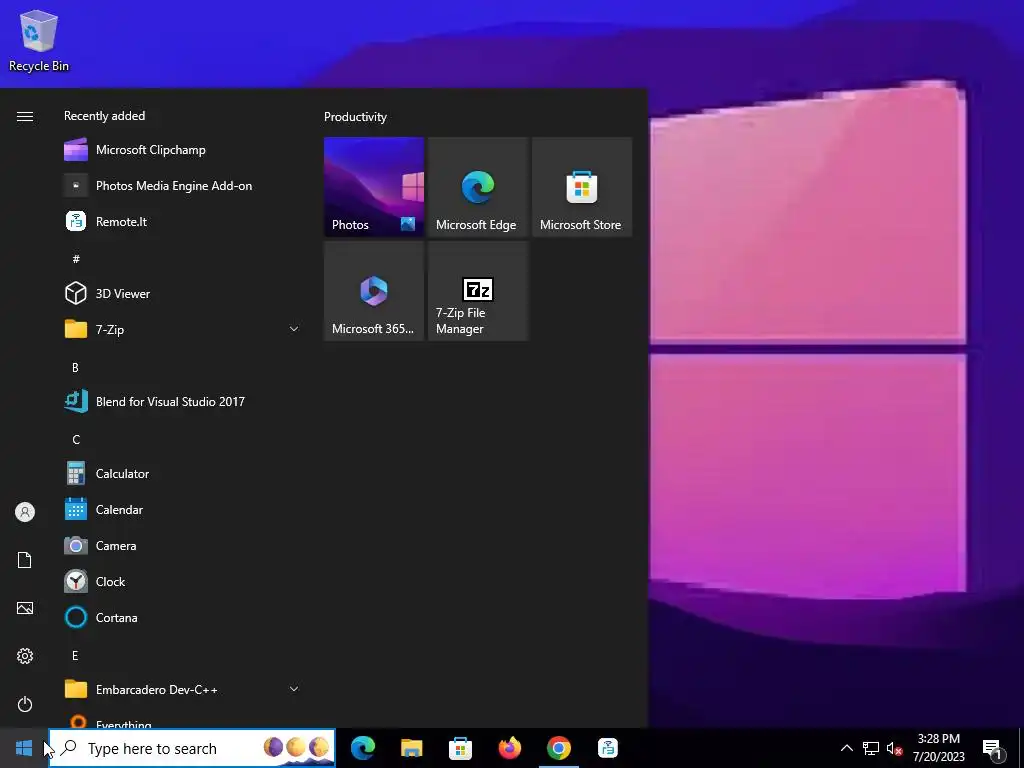Open the Clock app
Image resolution: width=1024 pixels, height=768 pixels.
tap(183, 581)
